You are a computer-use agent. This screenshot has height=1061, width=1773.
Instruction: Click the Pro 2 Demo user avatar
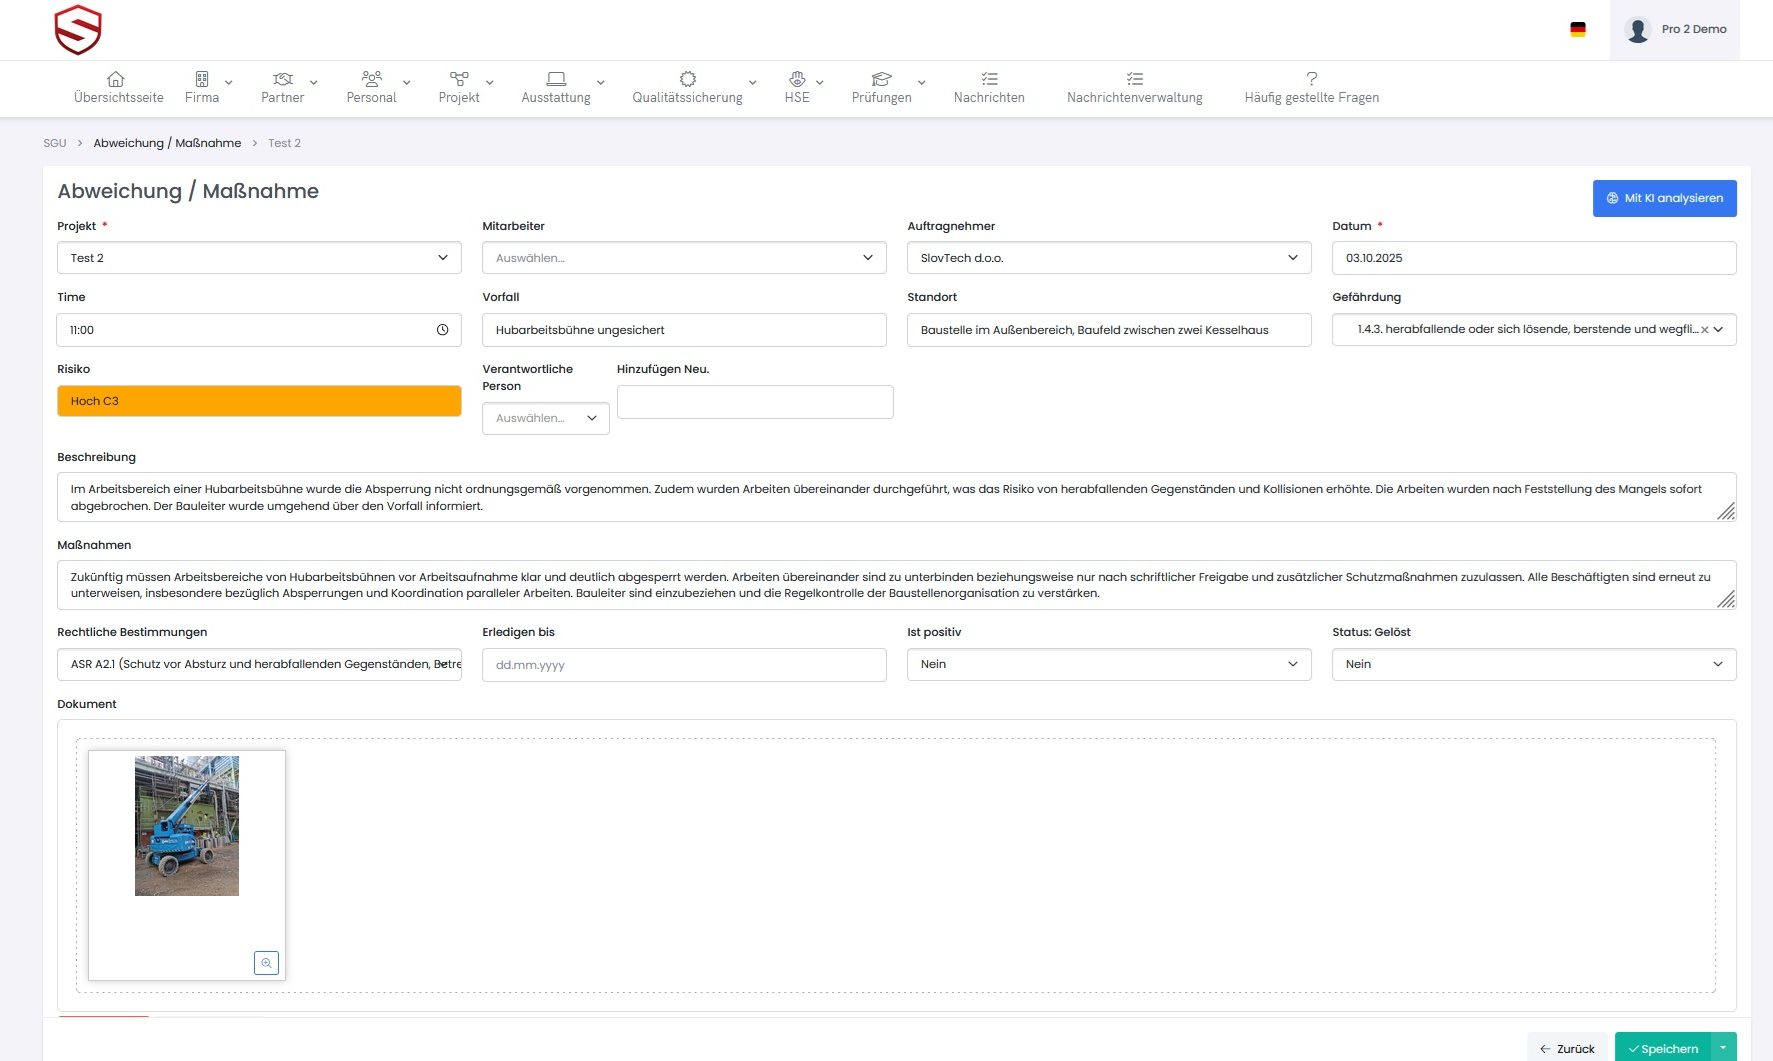pyautogui.click(x=1638, y=30)
